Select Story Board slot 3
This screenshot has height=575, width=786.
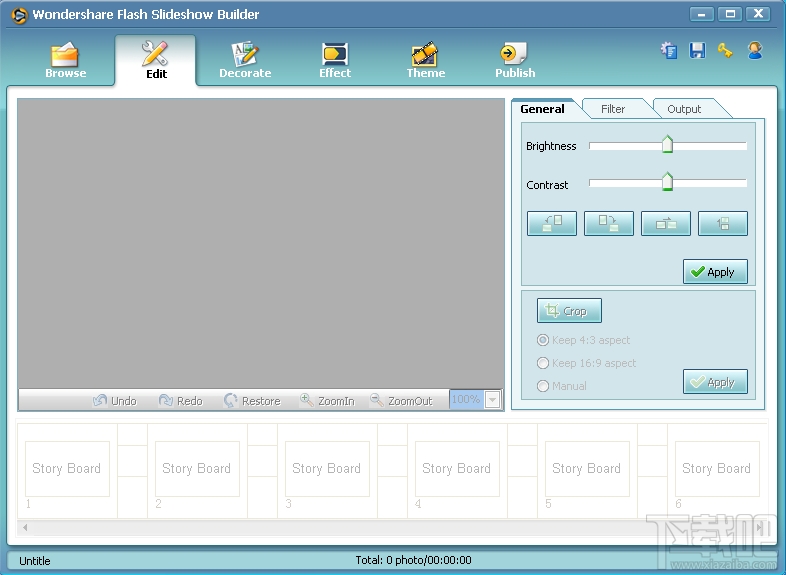click(327, 469)
